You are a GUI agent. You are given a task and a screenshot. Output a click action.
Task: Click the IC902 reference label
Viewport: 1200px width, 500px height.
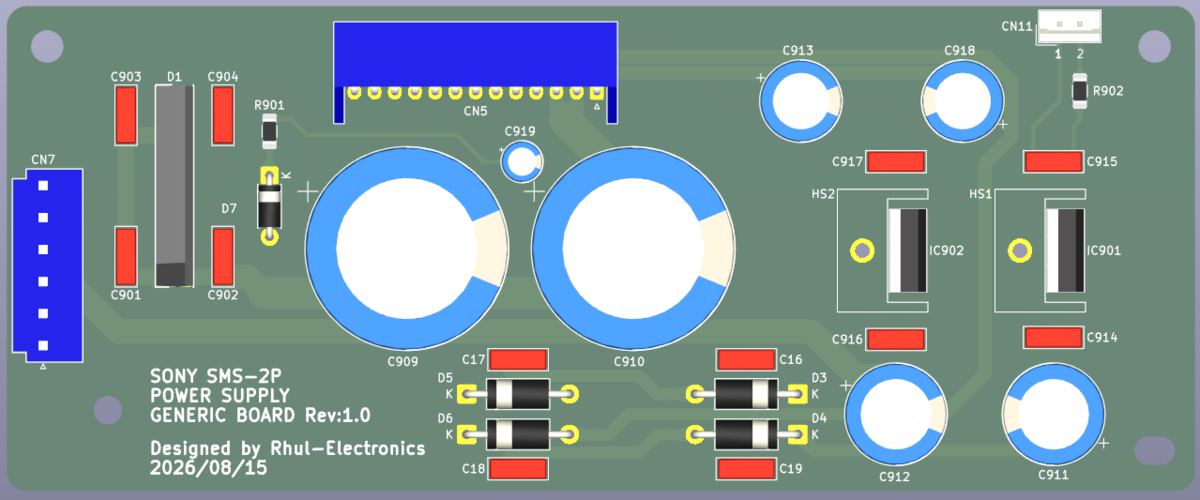(947, 250)
